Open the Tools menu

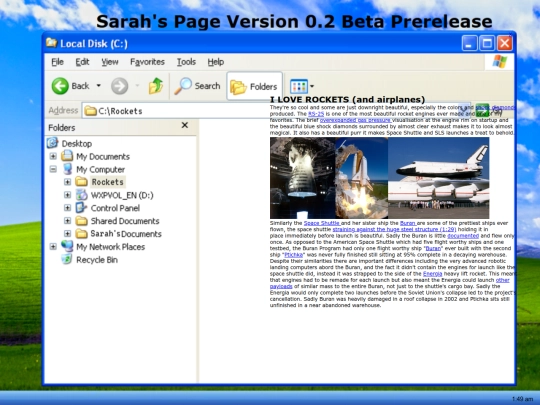pos(186,62)
